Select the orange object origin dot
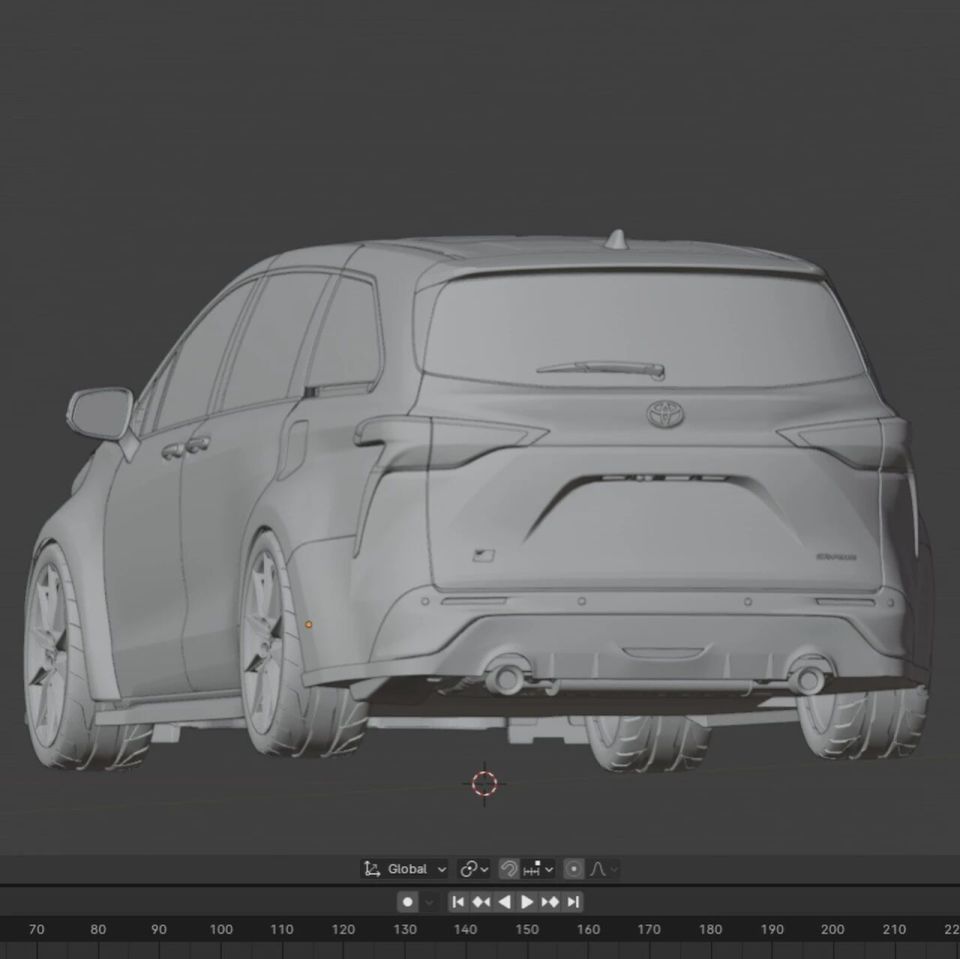This screenshot has width=960, height=959. [x=309, y=625]
